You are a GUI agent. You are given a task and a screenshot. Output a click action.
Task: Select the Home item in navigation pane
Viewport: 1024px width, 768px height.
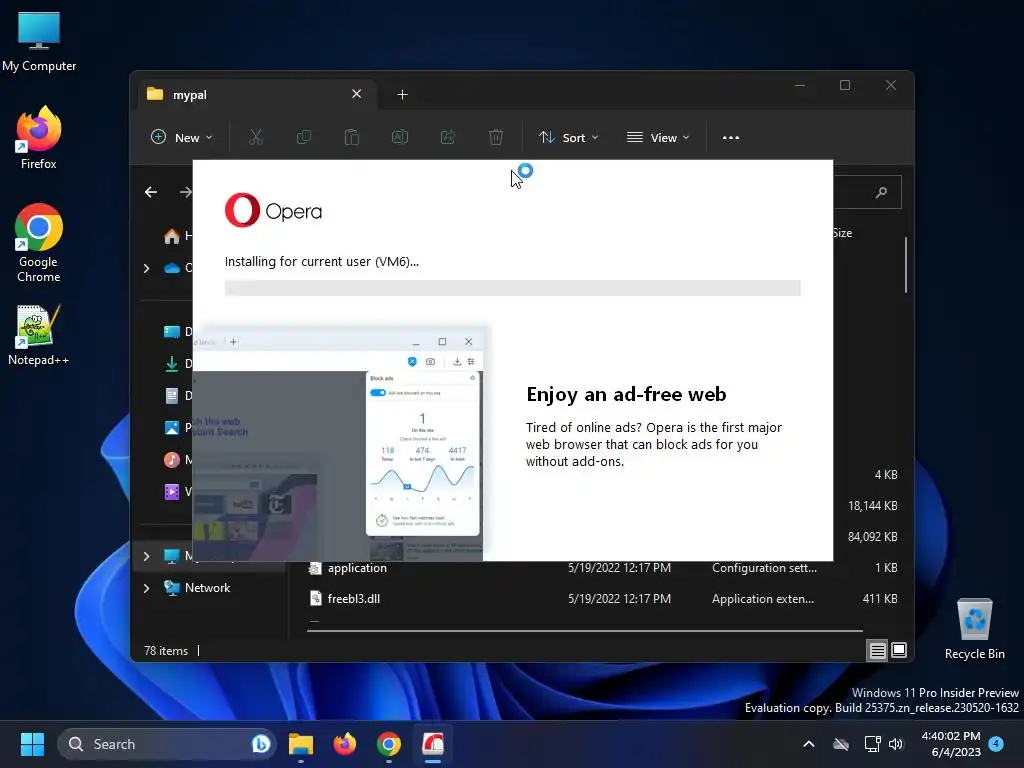click(x=178, y=236)
